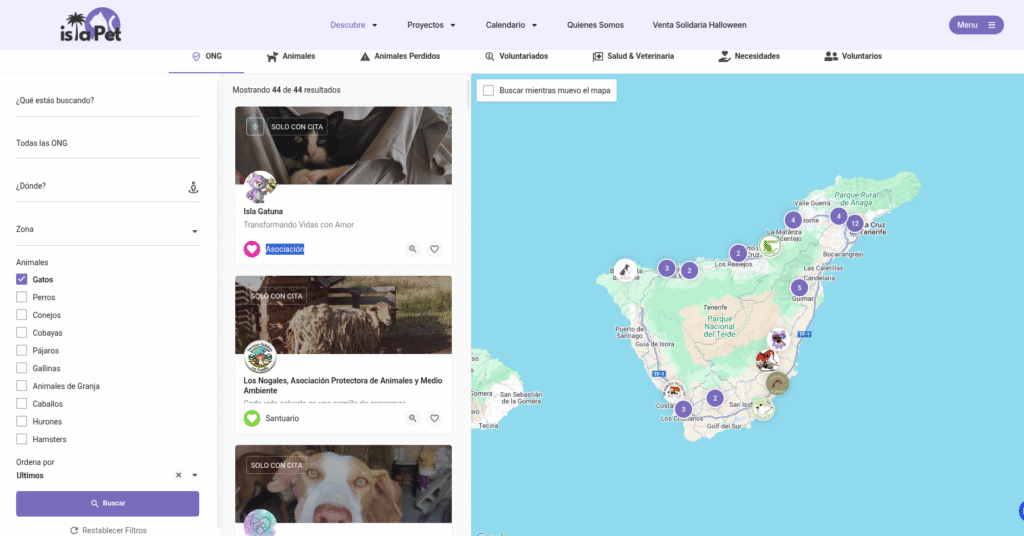Click heart favorite icon on Los Nogales card
The width and height of the screenshot is (1024, 536).
pos(435,418)
